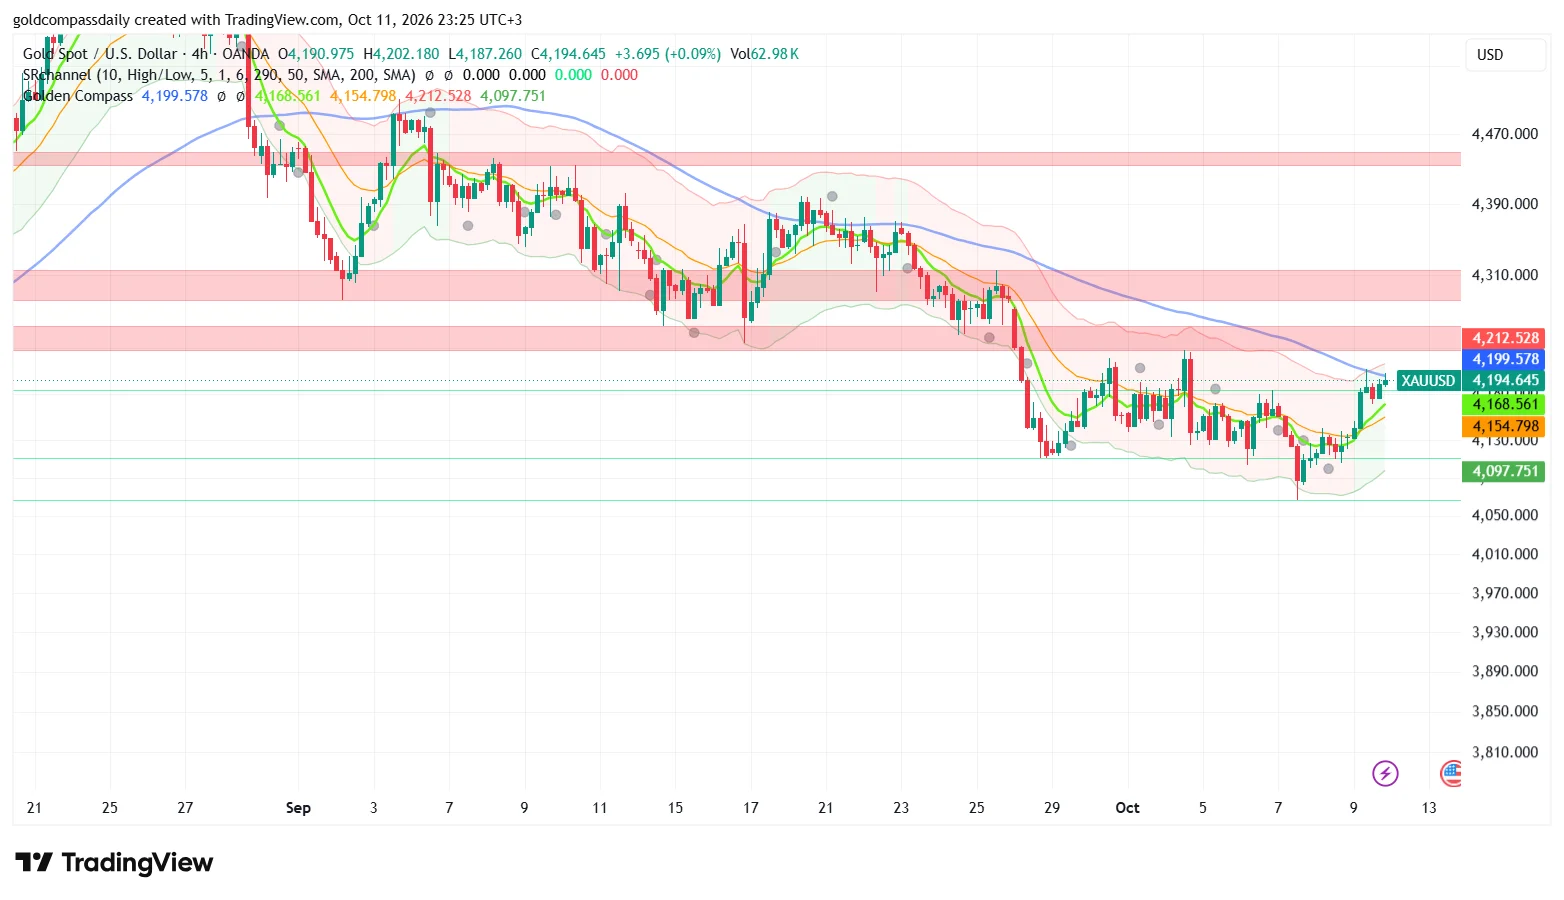
Task: Select the green 4,168.561 price label
Action: click(1504, 404)
